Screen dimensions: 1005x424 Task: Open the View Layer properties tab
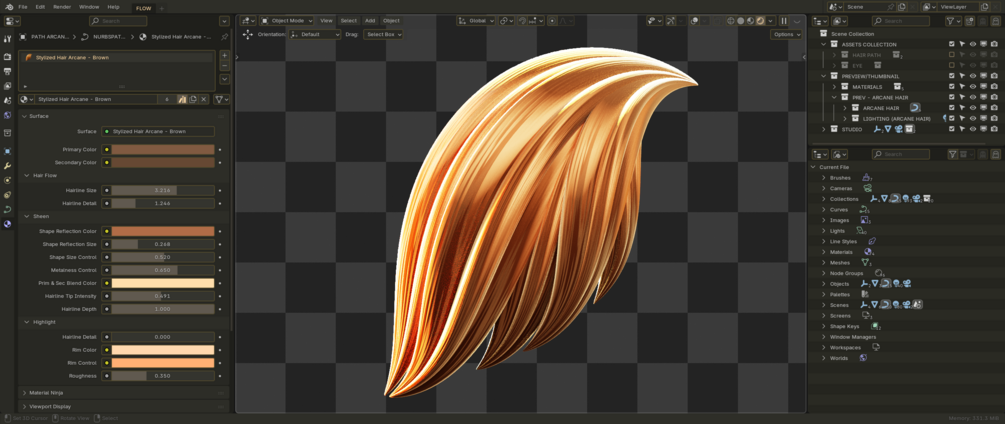point(8,86)
